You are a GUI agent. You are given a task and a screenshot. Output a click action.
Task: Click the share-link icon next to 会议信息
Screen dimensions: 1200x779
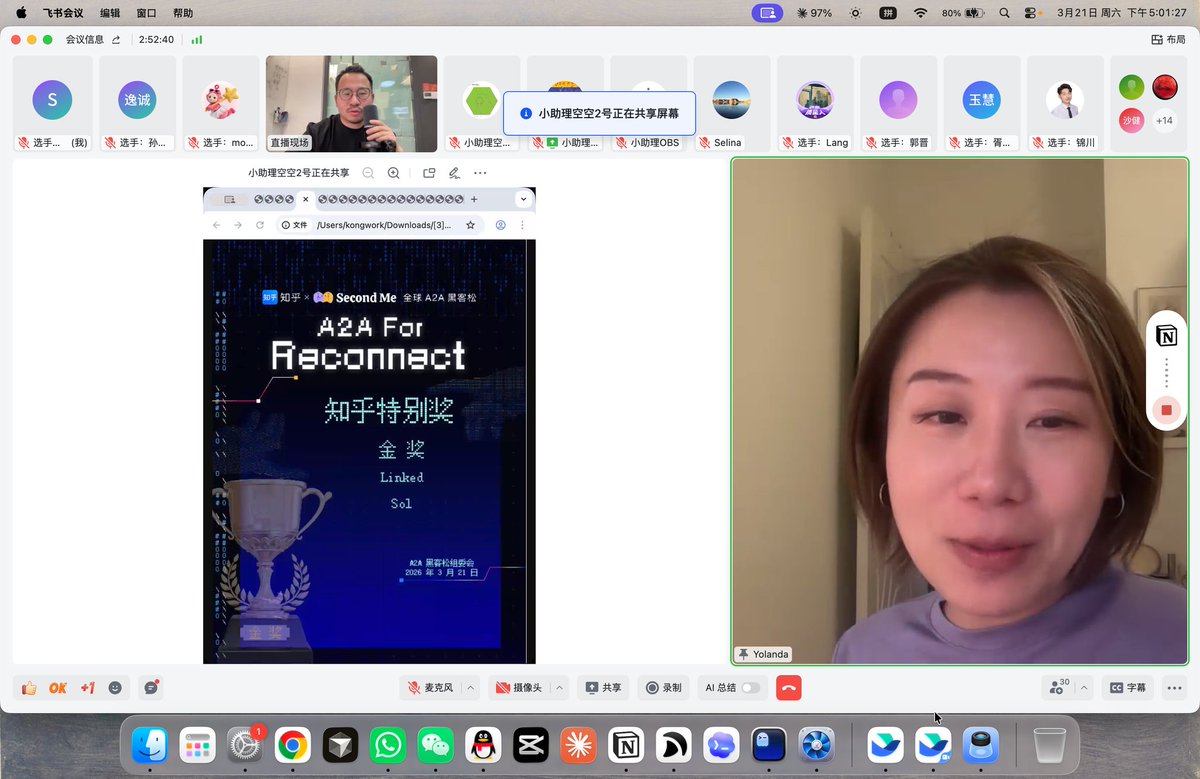(116, 40)
